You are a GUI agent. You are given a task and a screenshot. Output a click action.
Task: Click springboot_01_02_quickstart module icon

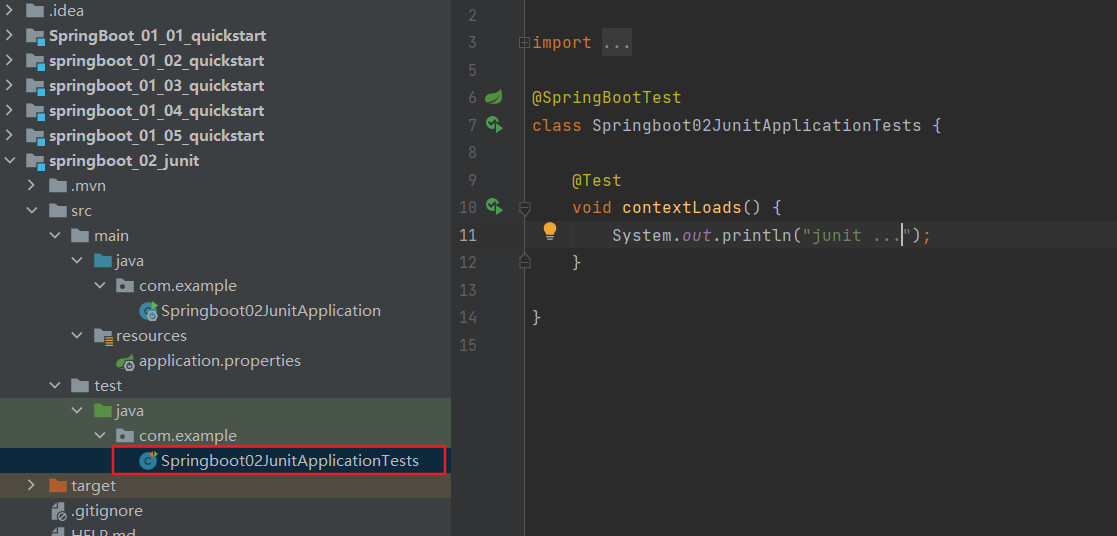(x=35, y=61)
